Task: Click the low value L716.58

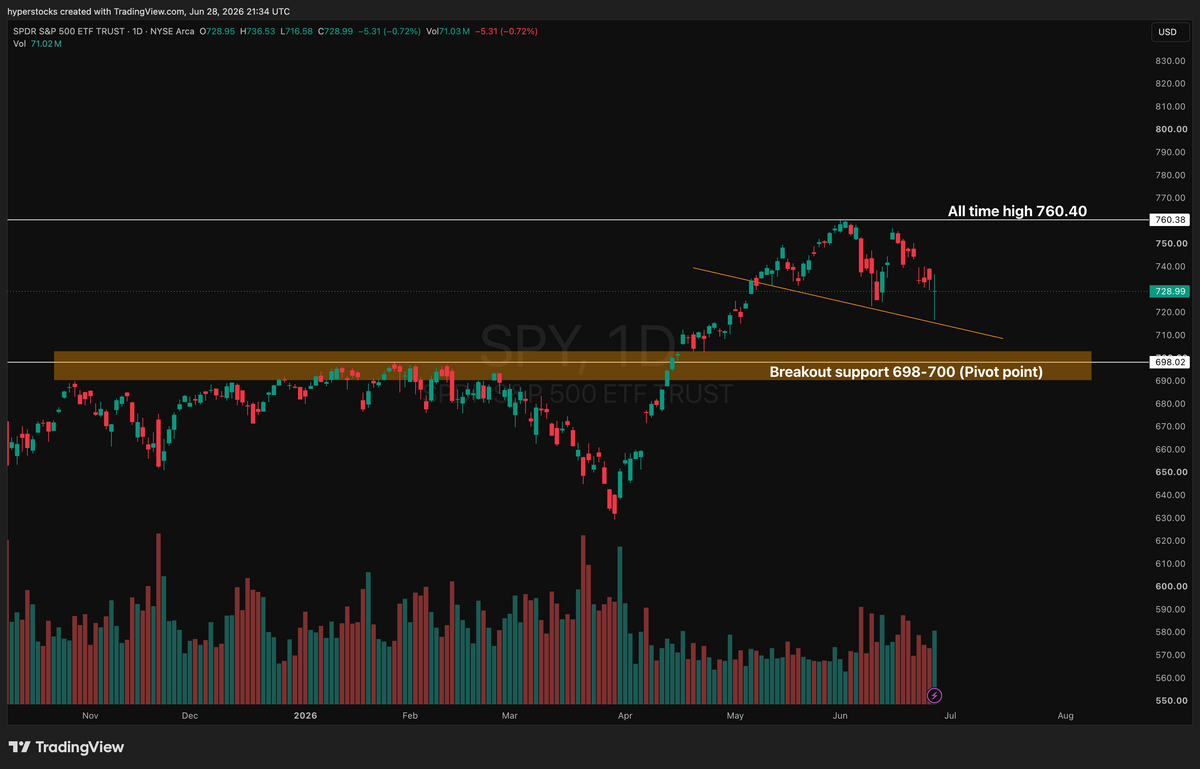Action: tap(298, 32)
